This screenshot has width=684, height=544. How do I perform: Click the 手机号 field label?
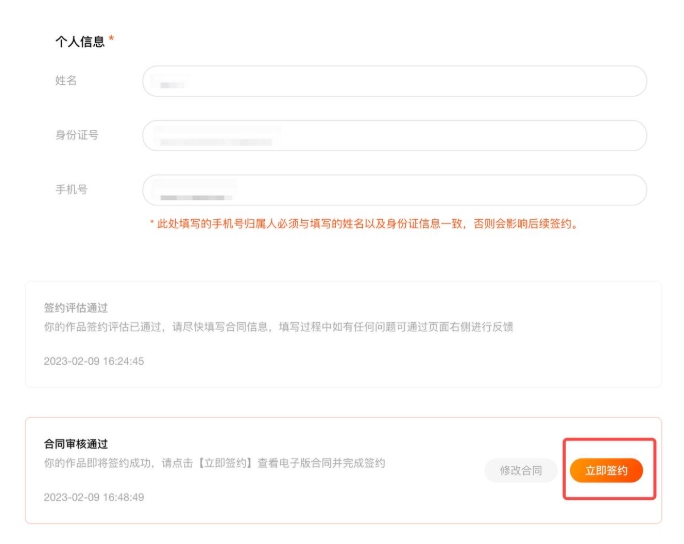coord(71,190)
